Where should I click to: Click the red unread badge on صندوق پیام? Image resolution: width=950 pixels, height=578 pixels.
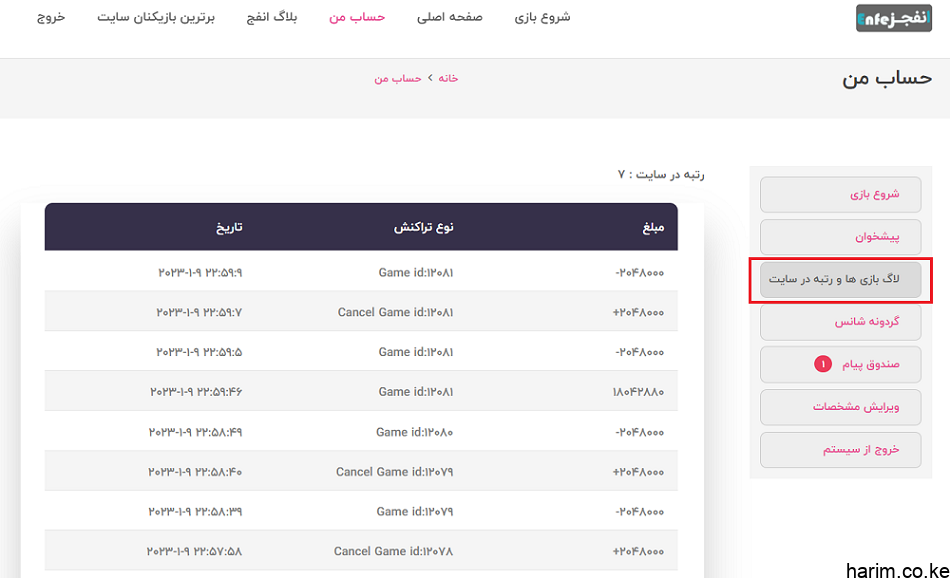click(823, 365)
